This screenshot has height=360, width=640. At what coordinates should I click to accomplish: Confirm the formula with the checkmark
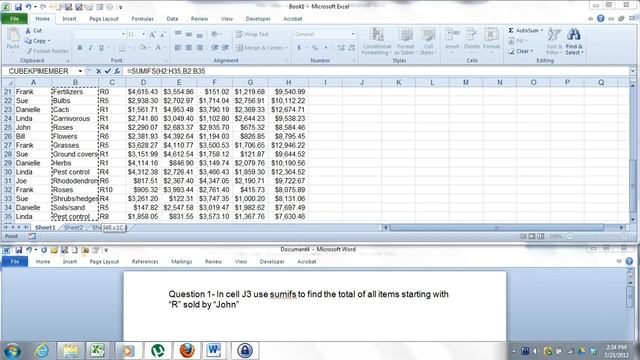point(108,71)
